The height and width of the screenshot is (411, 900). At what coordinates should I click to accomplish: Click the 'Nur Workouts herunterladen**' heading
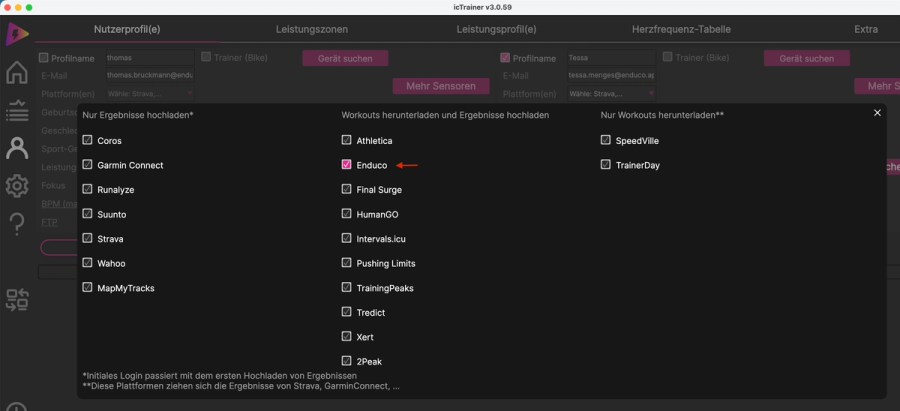[662, 115]
